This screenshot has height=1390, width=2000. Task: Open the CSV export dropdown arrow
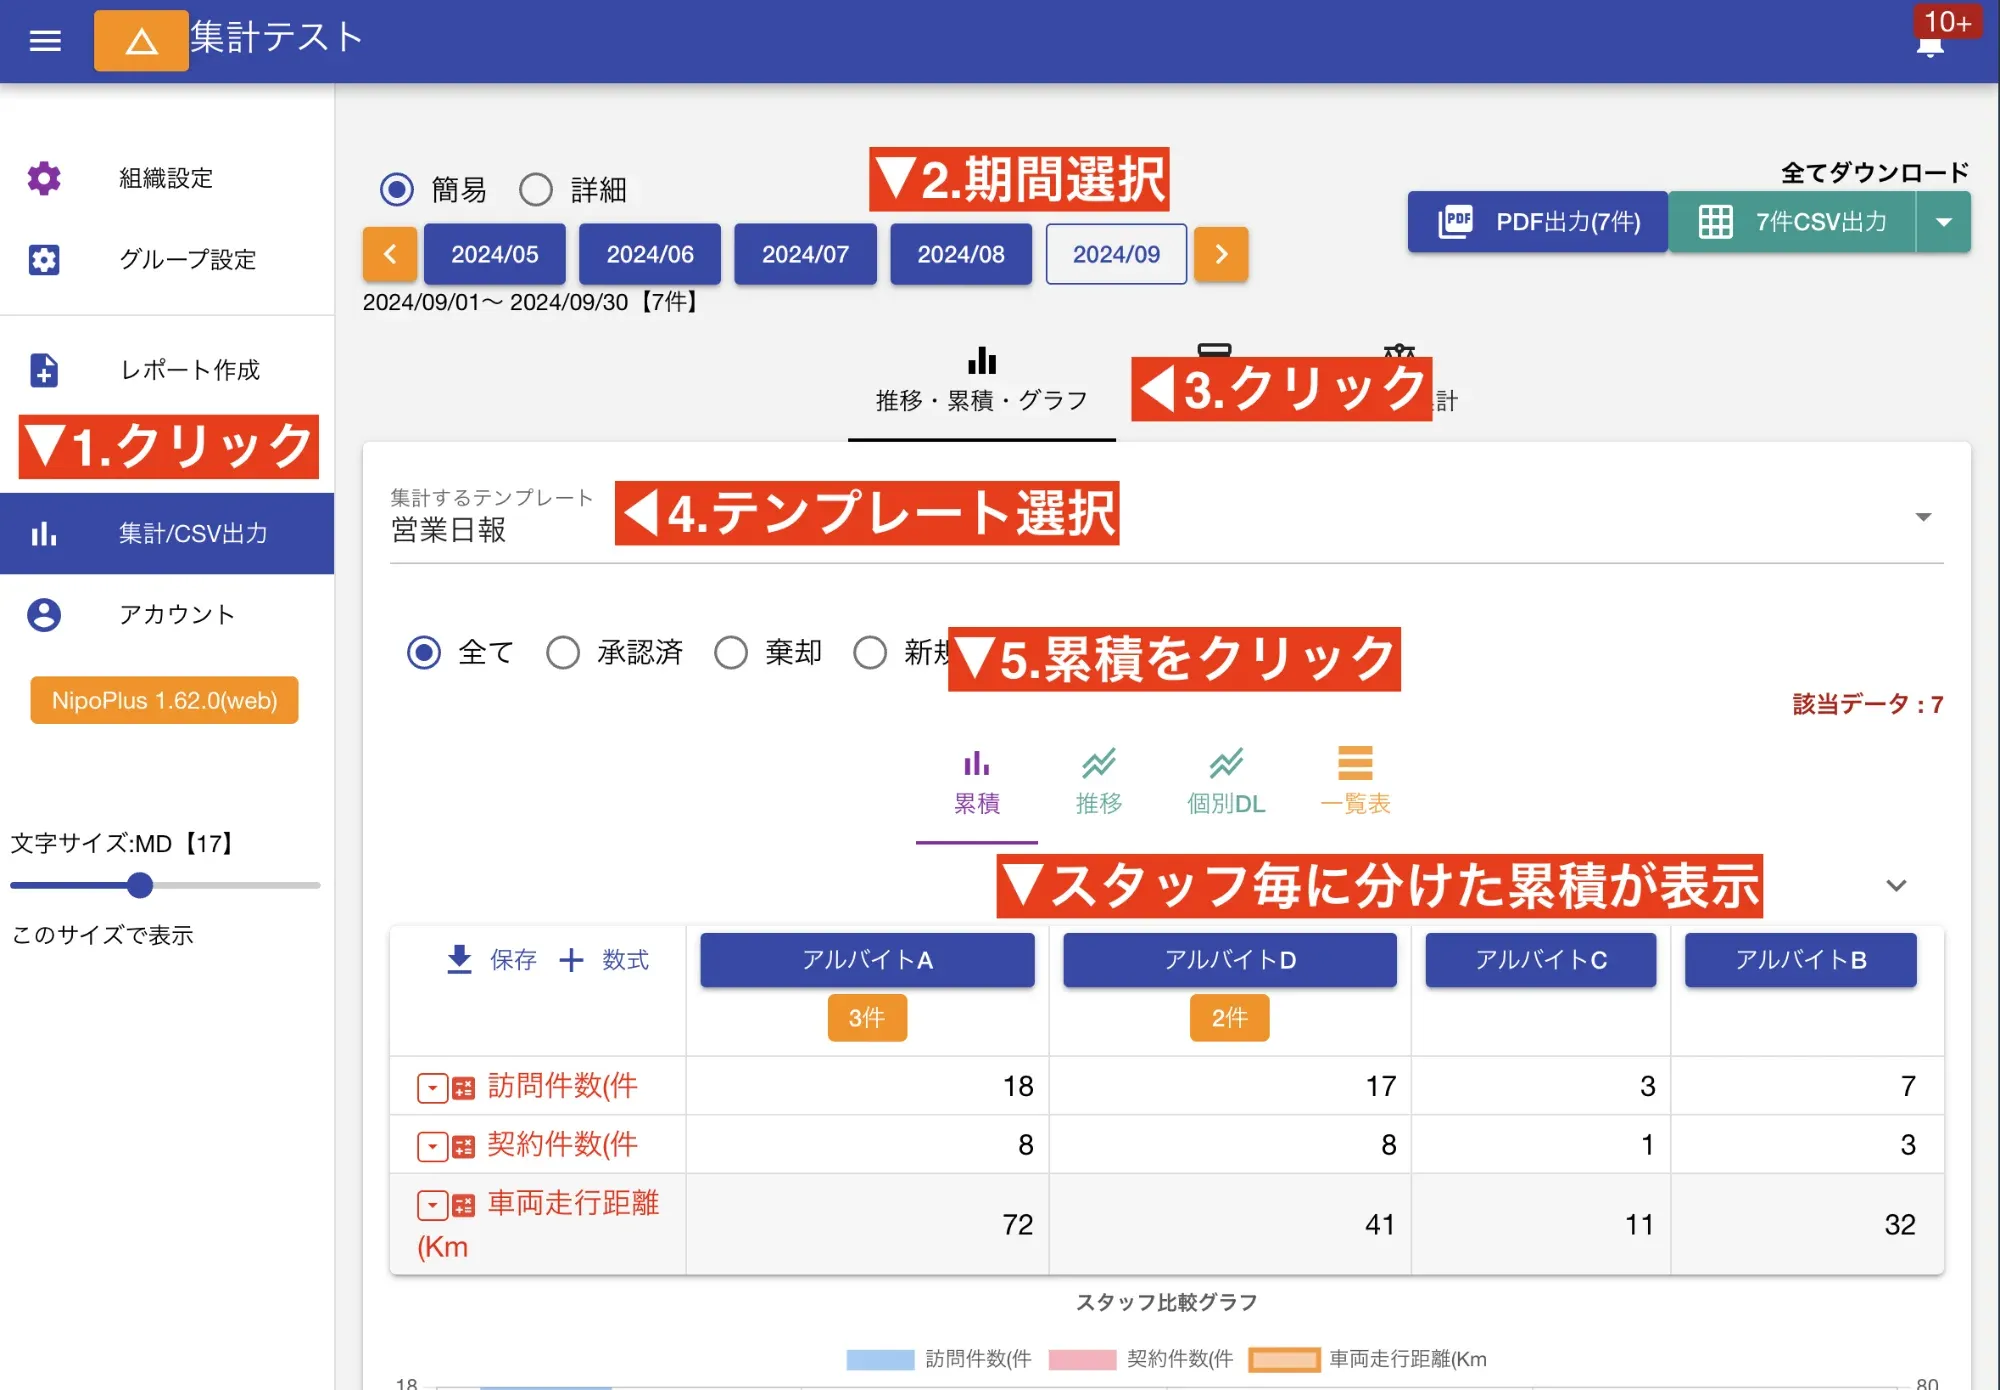coord(1943,221)
